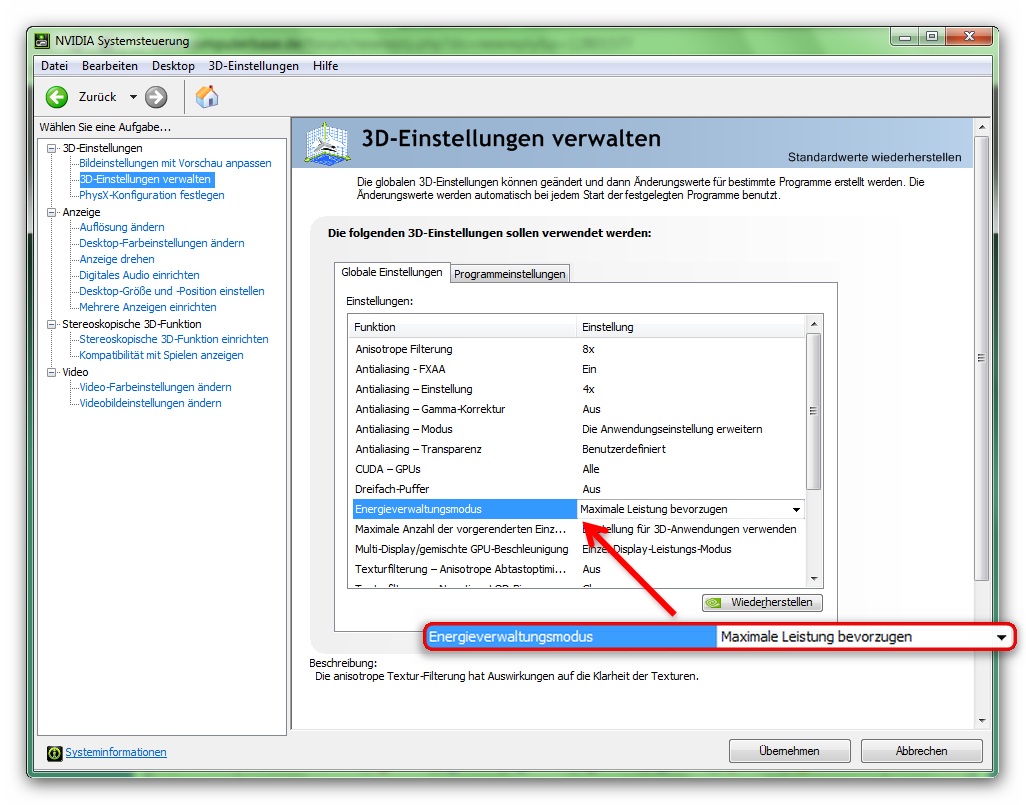Collapse the Stereoskopische 3D-Funktion tree node
The image size is (1026, 805).
pos(52,324)
